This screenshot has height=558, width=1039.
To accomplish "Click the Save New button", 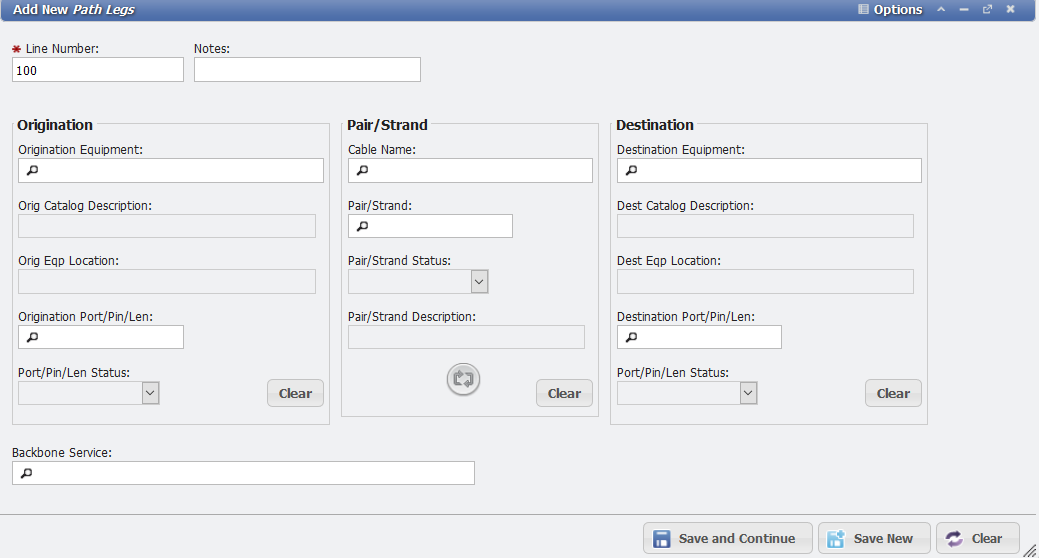I will click(873, 538).
